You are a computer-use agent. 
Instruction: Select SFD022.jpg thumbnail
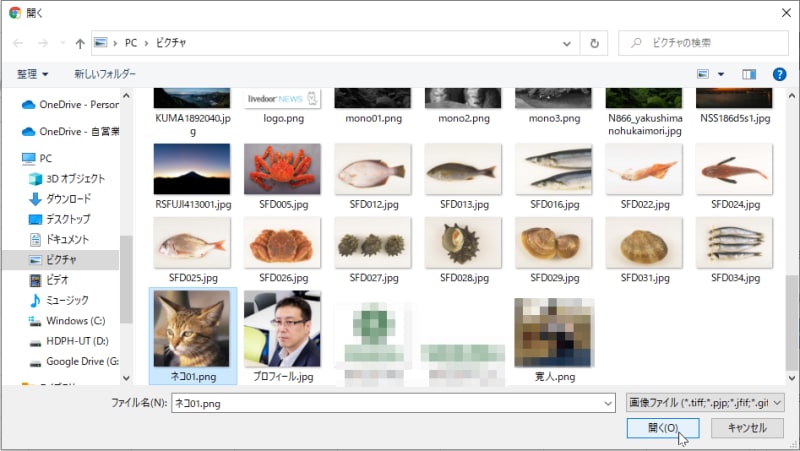point(644,169)
